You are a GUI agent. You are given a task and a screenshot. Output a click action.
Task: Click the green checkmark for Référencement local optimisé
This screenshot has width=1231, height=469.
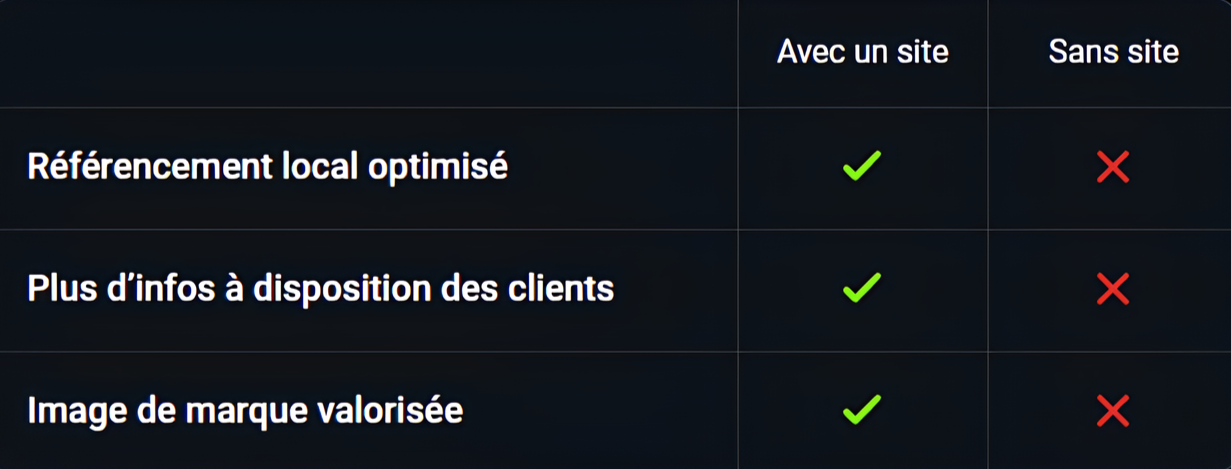pyautogui.click(x=862, y=166)
